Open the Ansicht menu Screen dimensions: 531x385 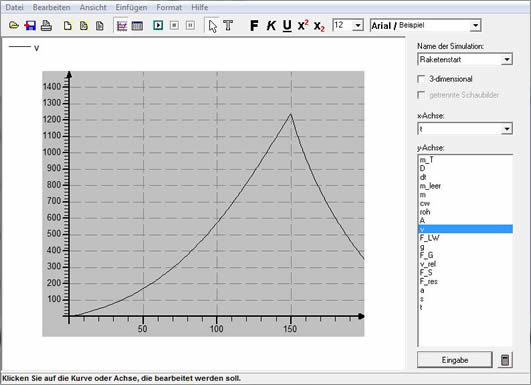pos(93,7)
